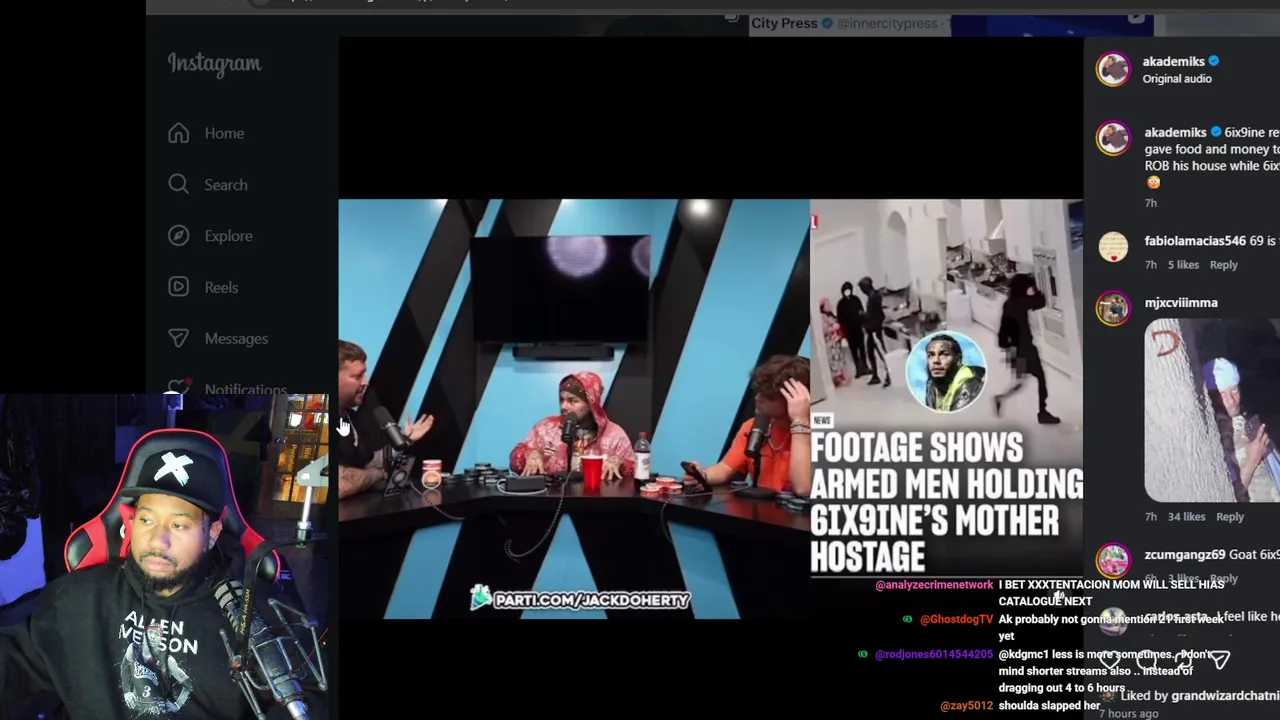1280x720 pixels.
Task: Open akademiks username in the caption
Action: click(1175, 132)
